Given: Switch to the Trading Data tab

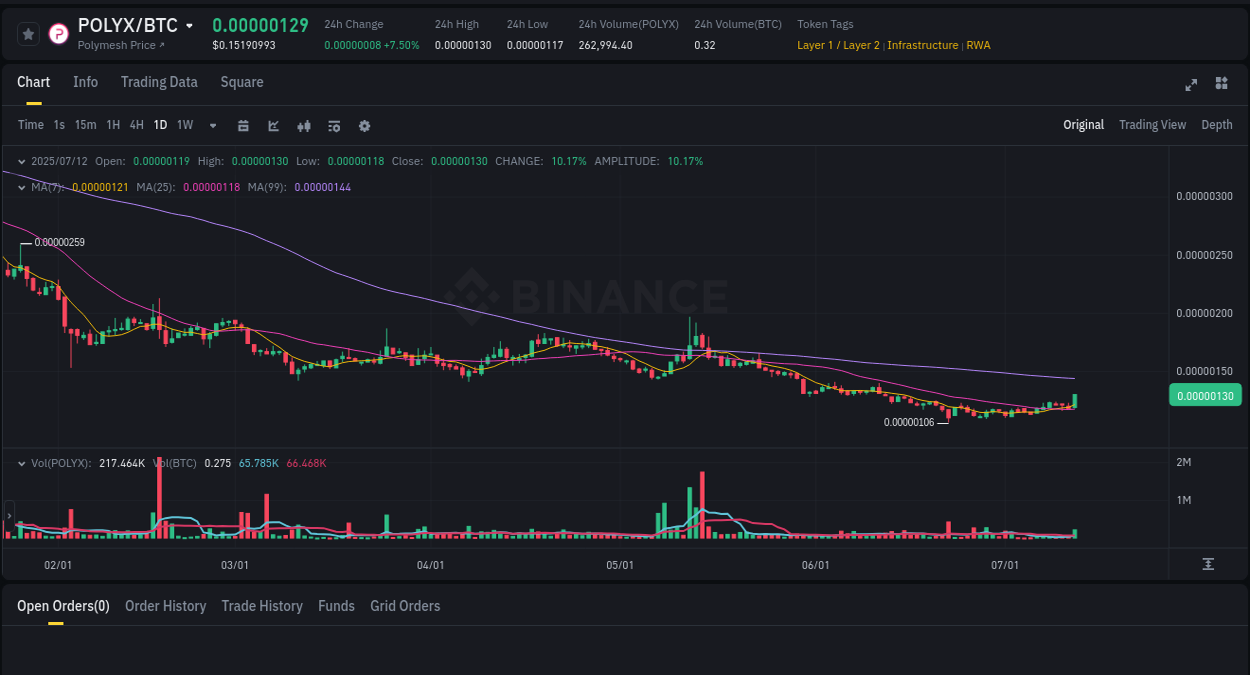Looking at the screenshot, I should click(x=159, y=82).
